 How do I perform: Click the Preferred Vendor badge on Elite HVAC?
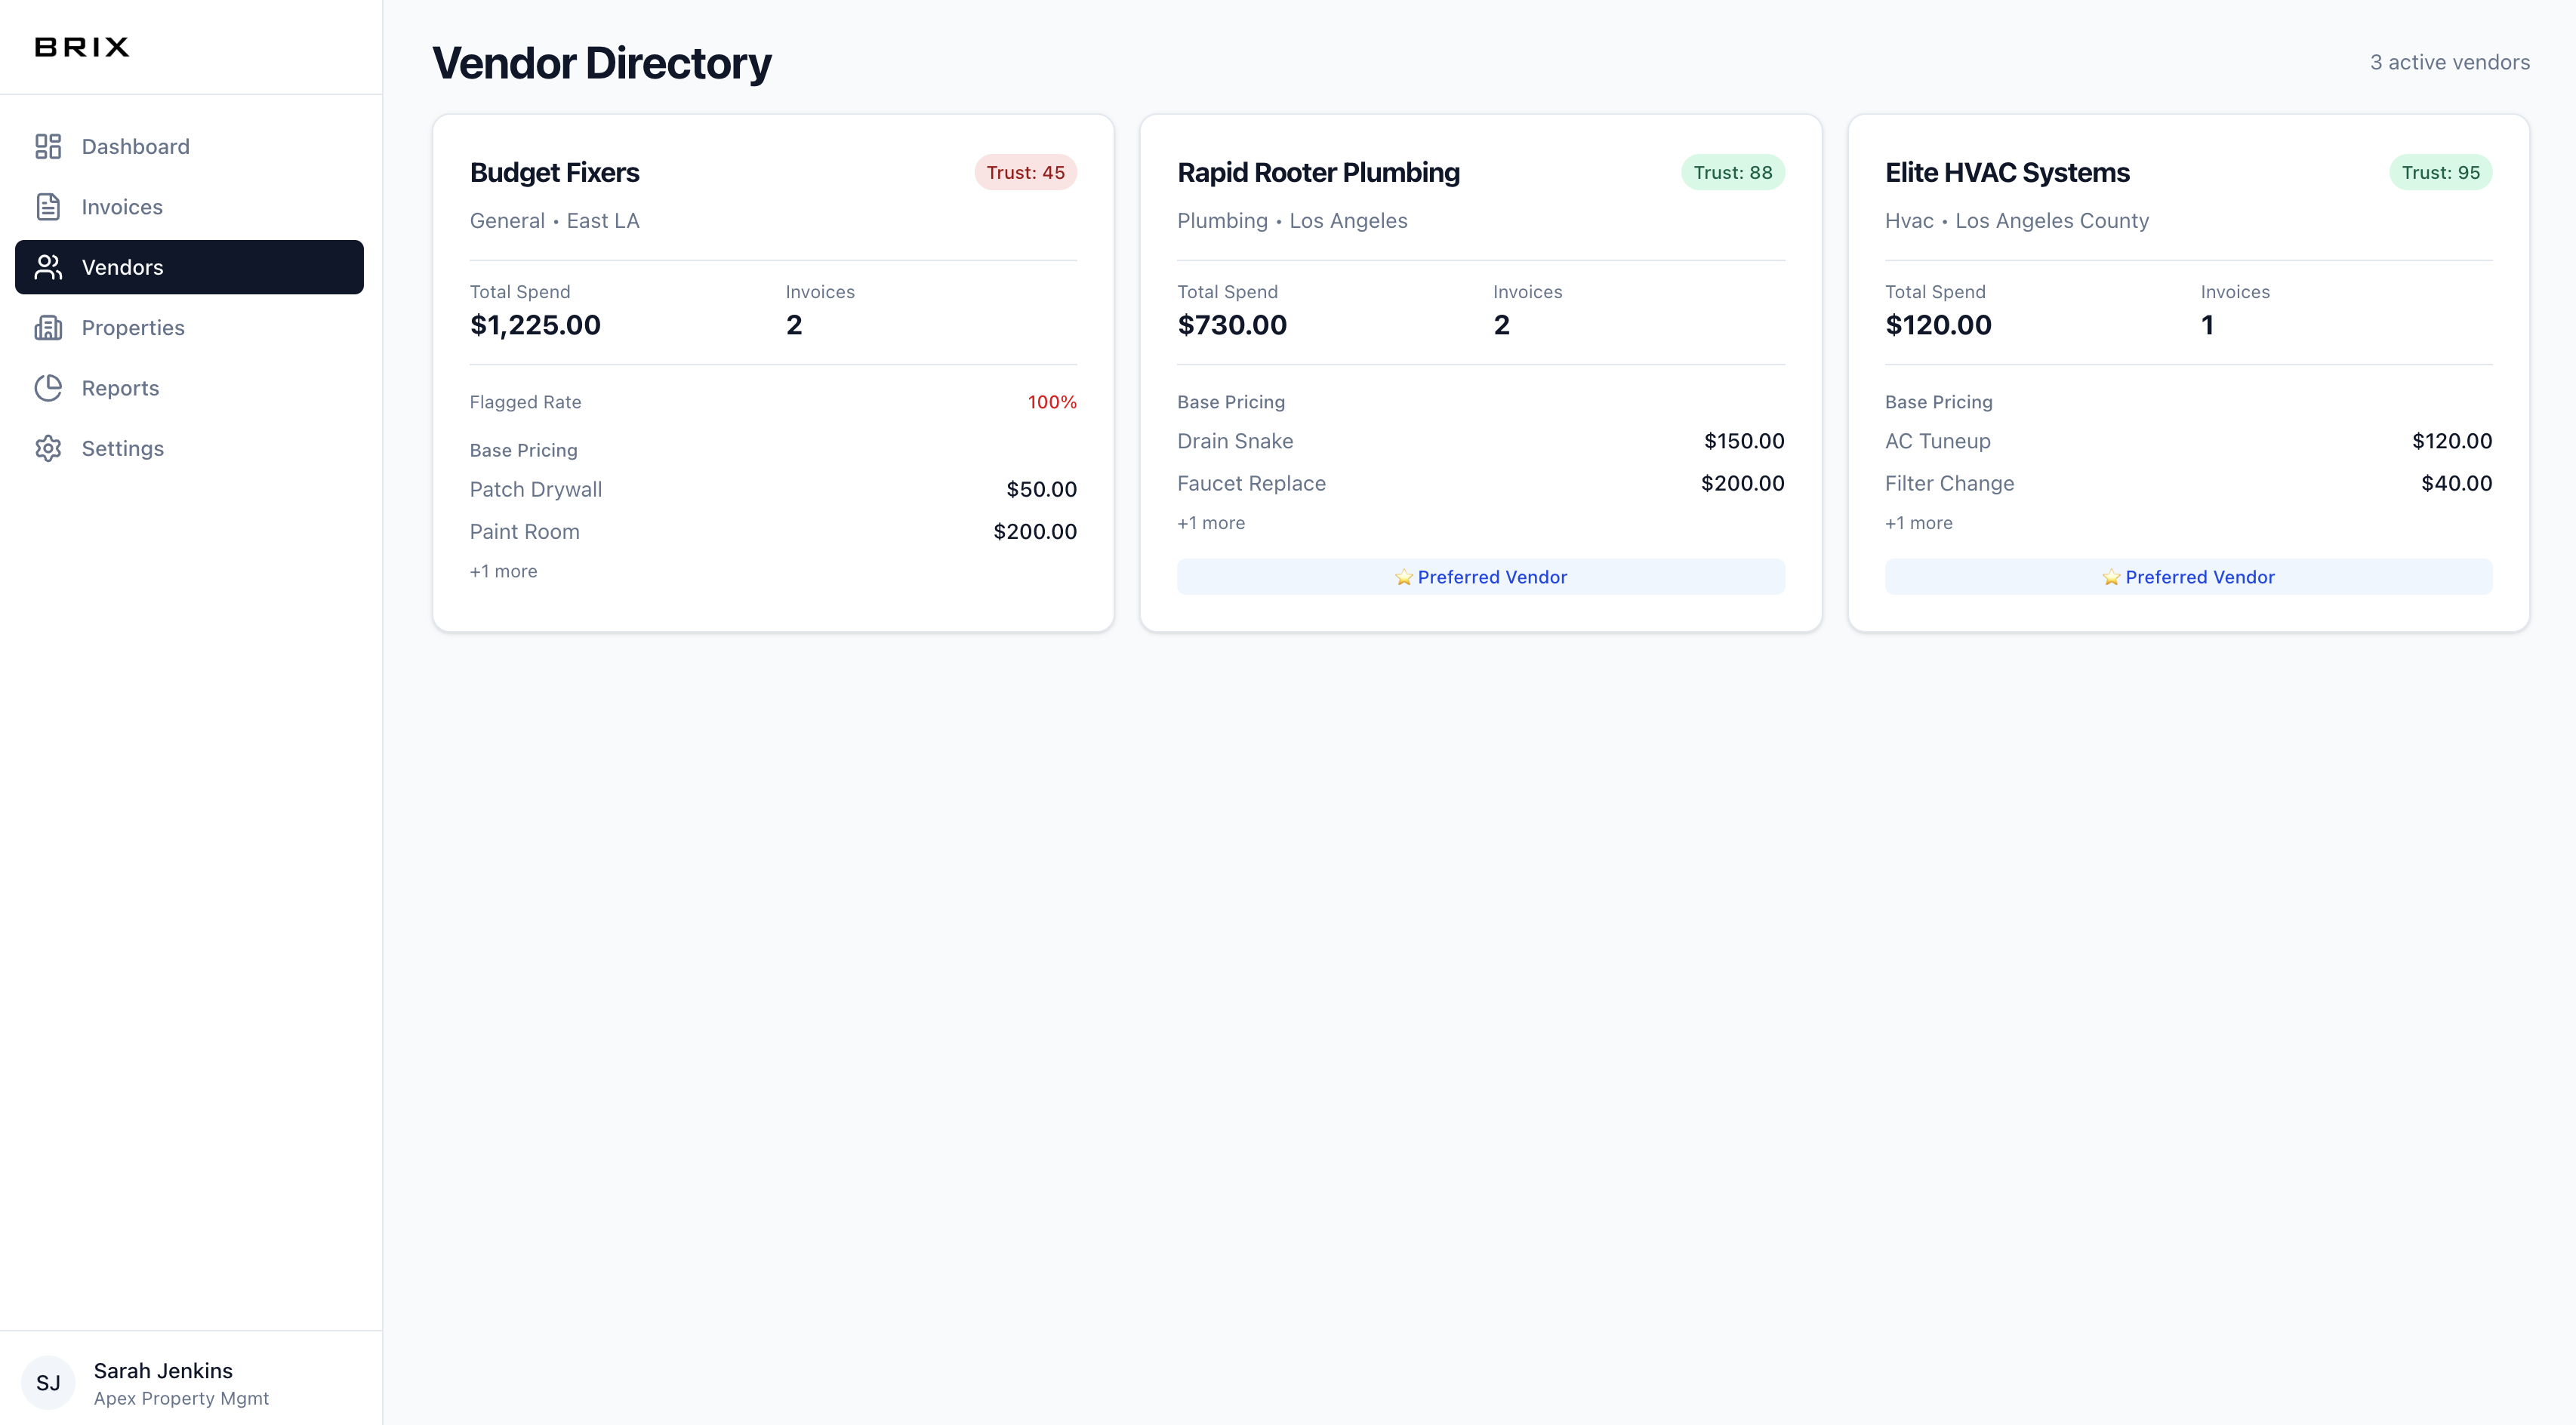(x=2188, y=577)
